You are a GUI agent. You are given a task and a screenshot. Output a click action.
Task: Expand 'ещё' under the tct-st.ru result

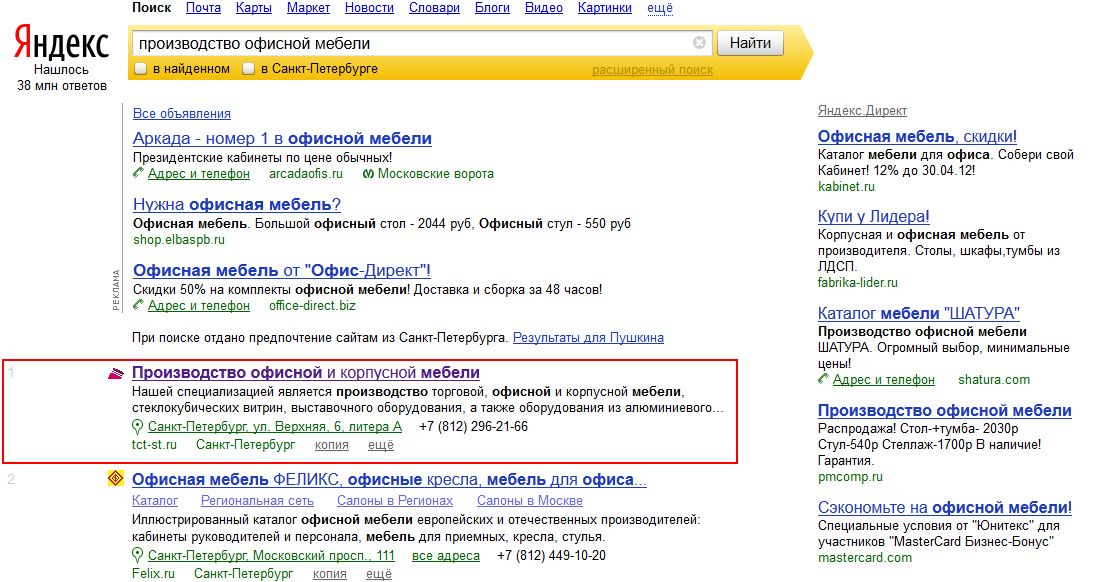(380, 444)
